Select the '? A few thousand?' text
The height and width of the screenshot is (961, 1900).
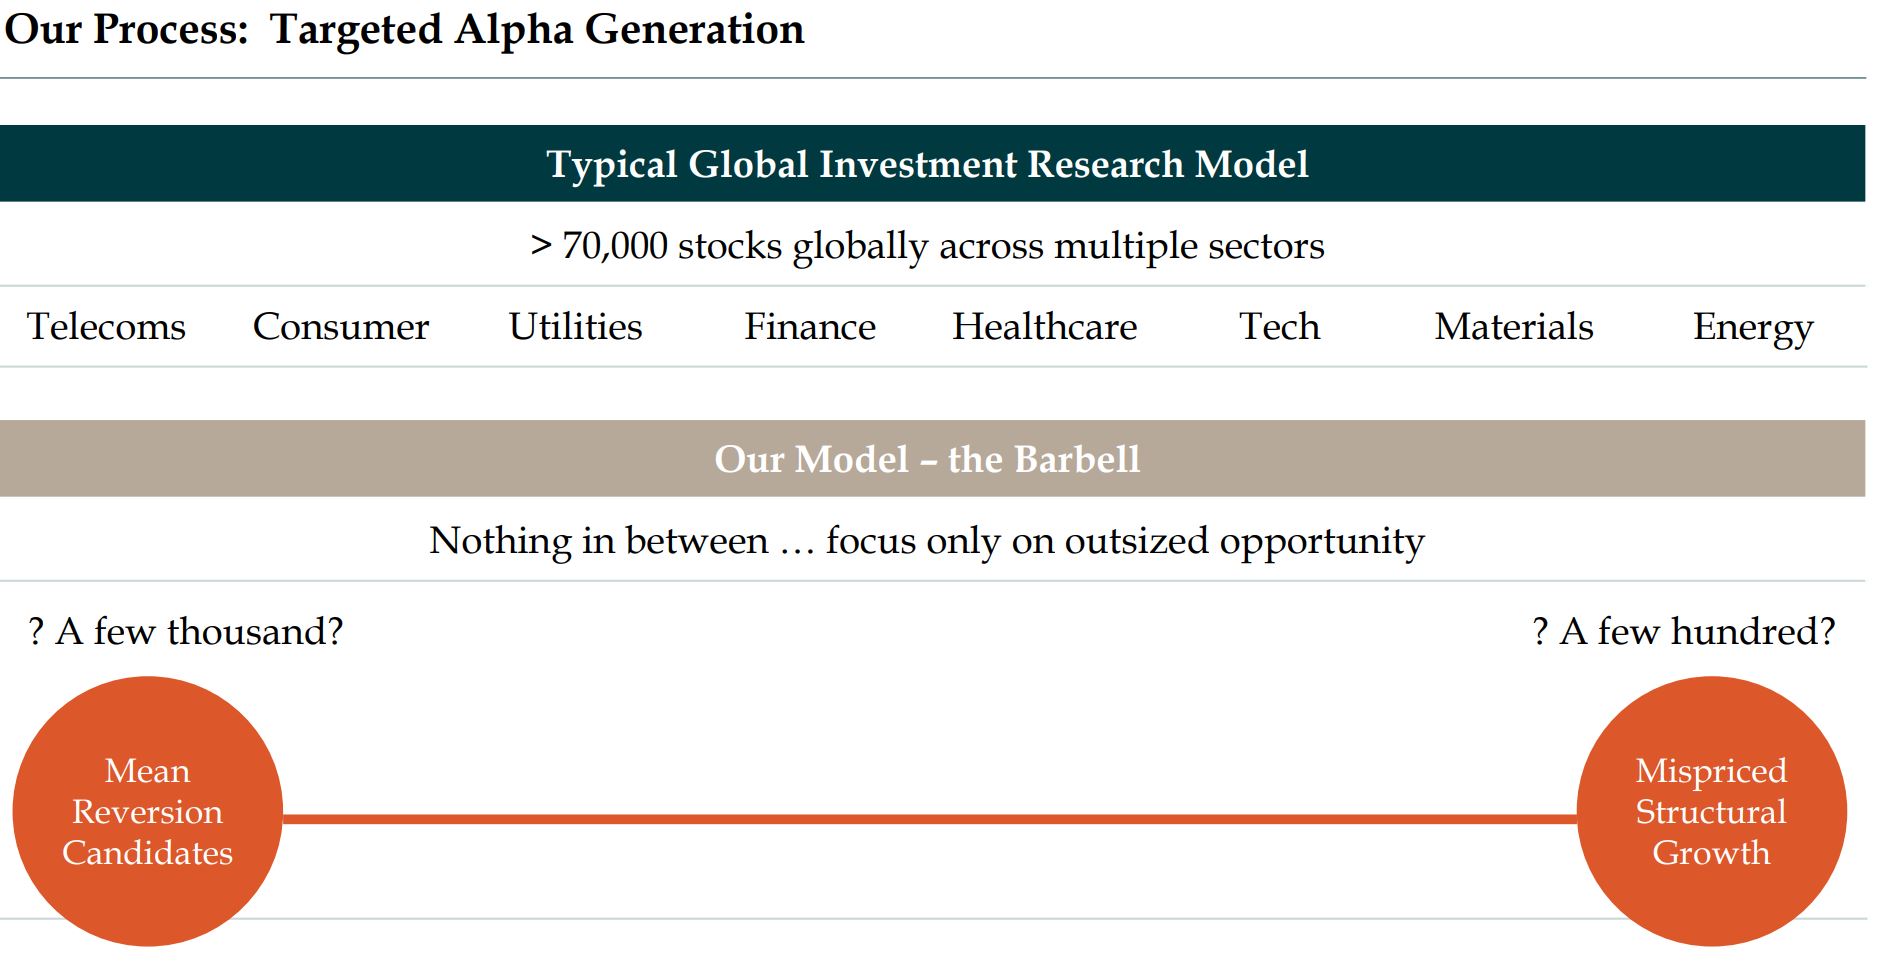click(186, 632)
